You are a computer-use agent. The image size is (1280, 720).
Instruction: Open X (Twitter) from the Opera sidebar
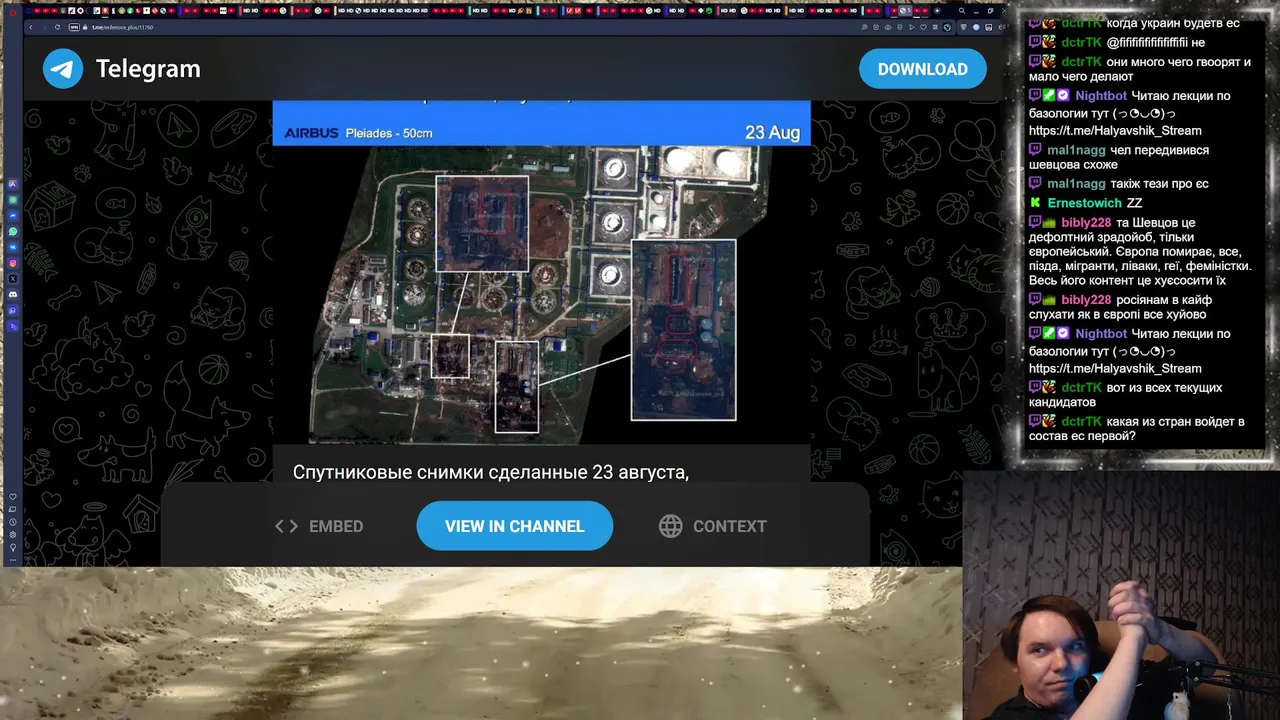[x=13, y=279]
